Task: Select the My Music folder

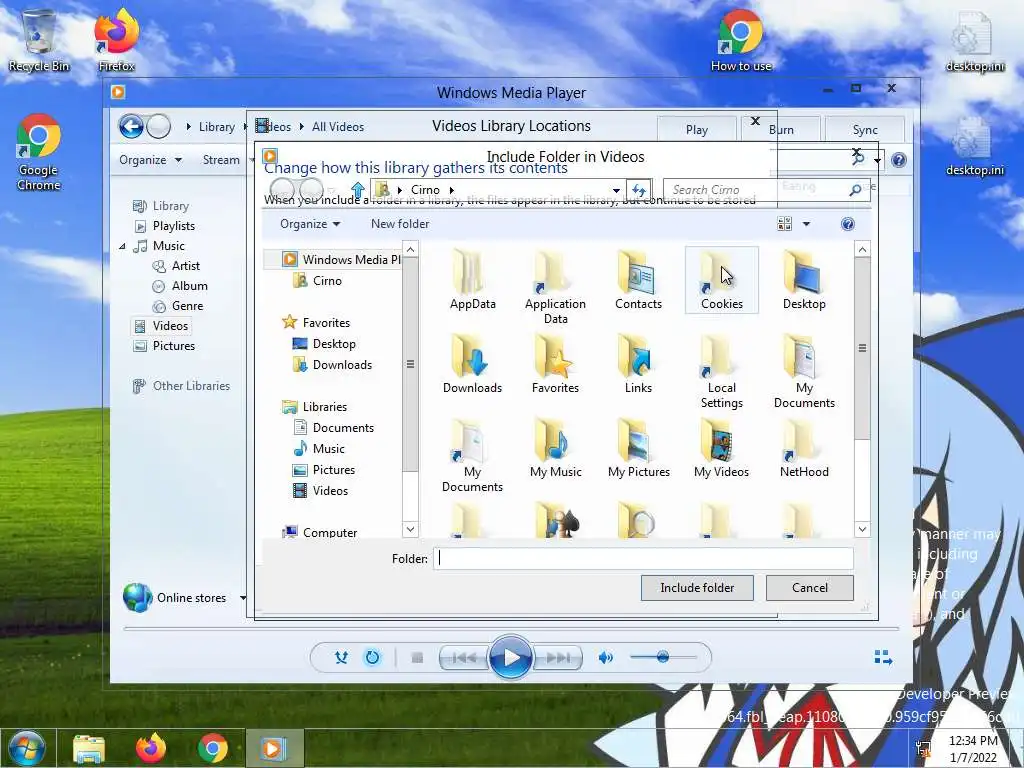Action: point(555,449)
